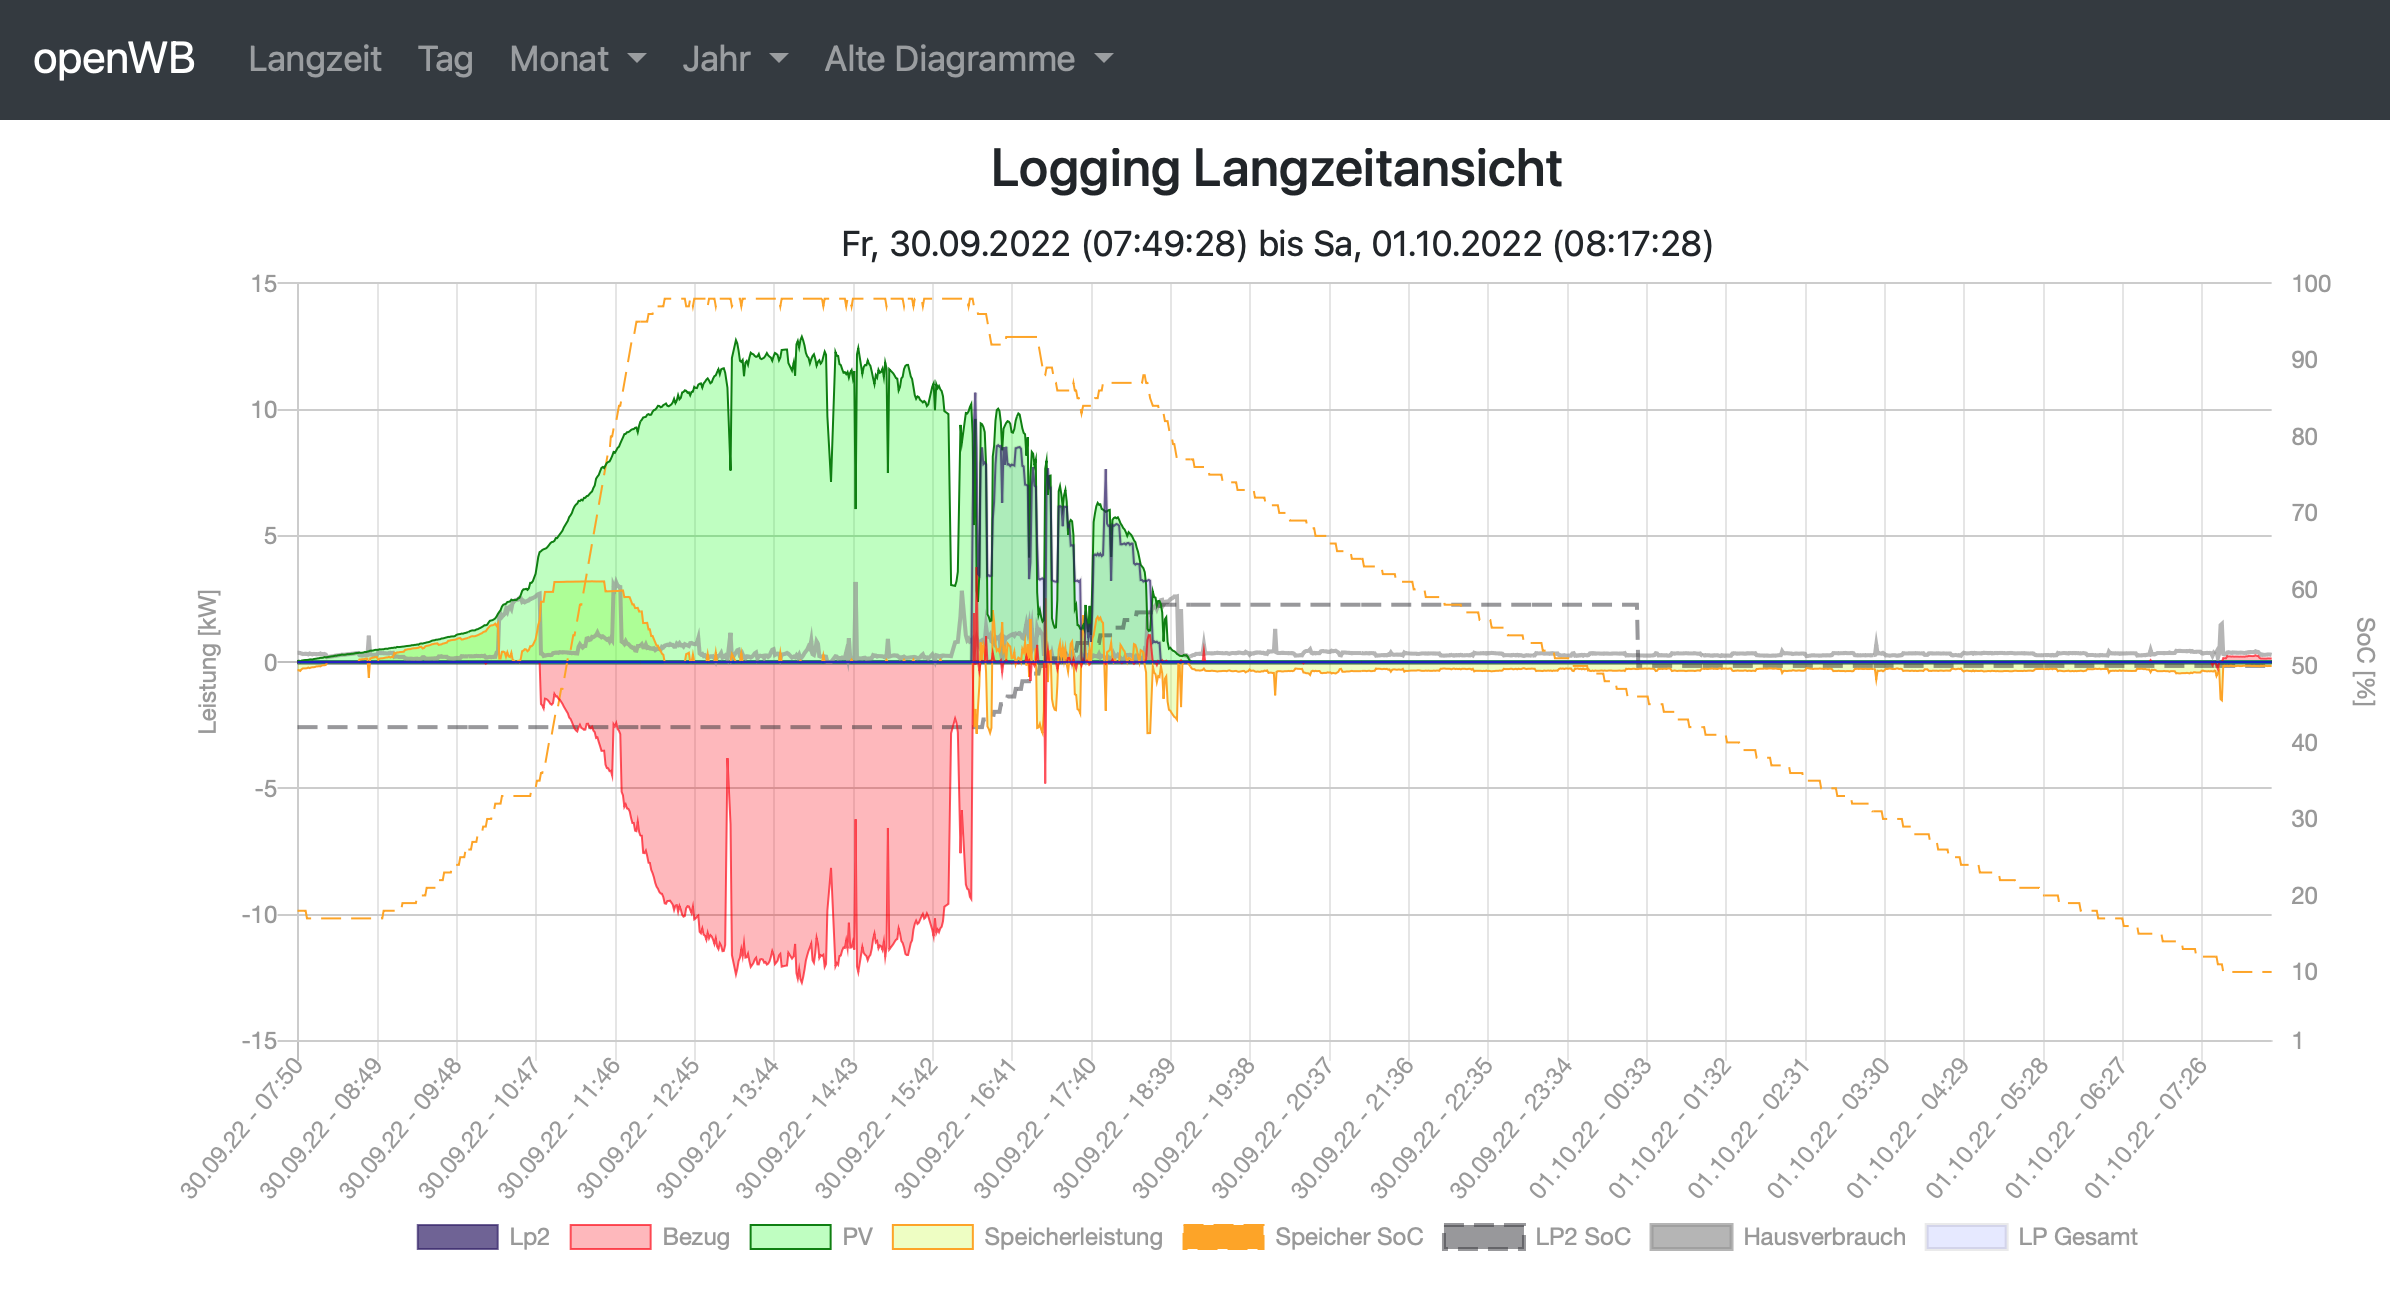Click the green PV legend box

coord(790,1237)
